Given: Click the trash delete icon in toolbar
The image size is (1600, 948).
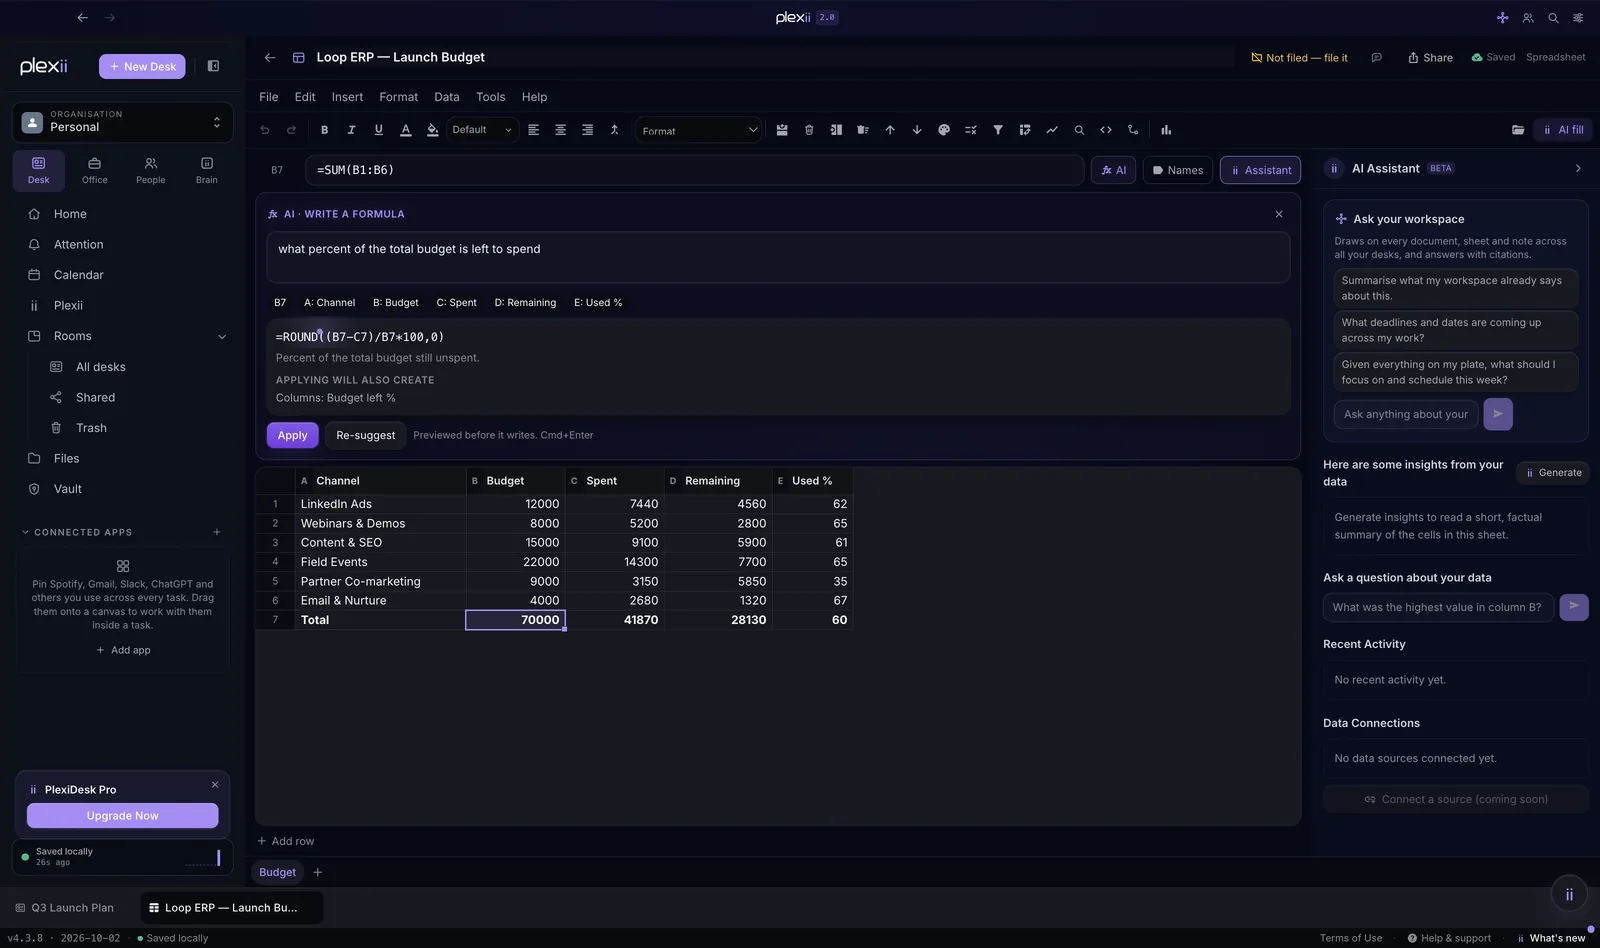Looking at the screenshot, I should pyautogui.click(x=809, y=130).
